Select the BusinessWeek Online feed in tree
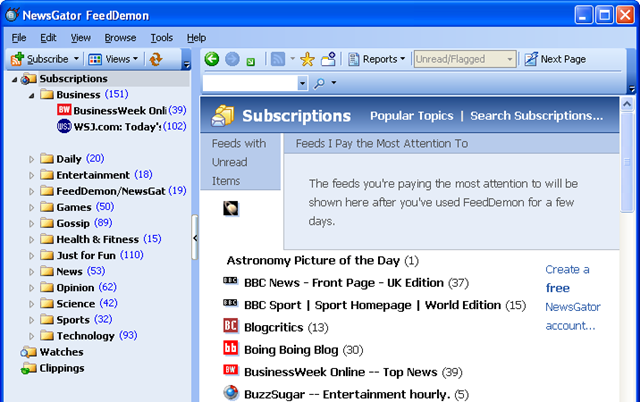The image size is (640, 402). click(x=121, y=111)
